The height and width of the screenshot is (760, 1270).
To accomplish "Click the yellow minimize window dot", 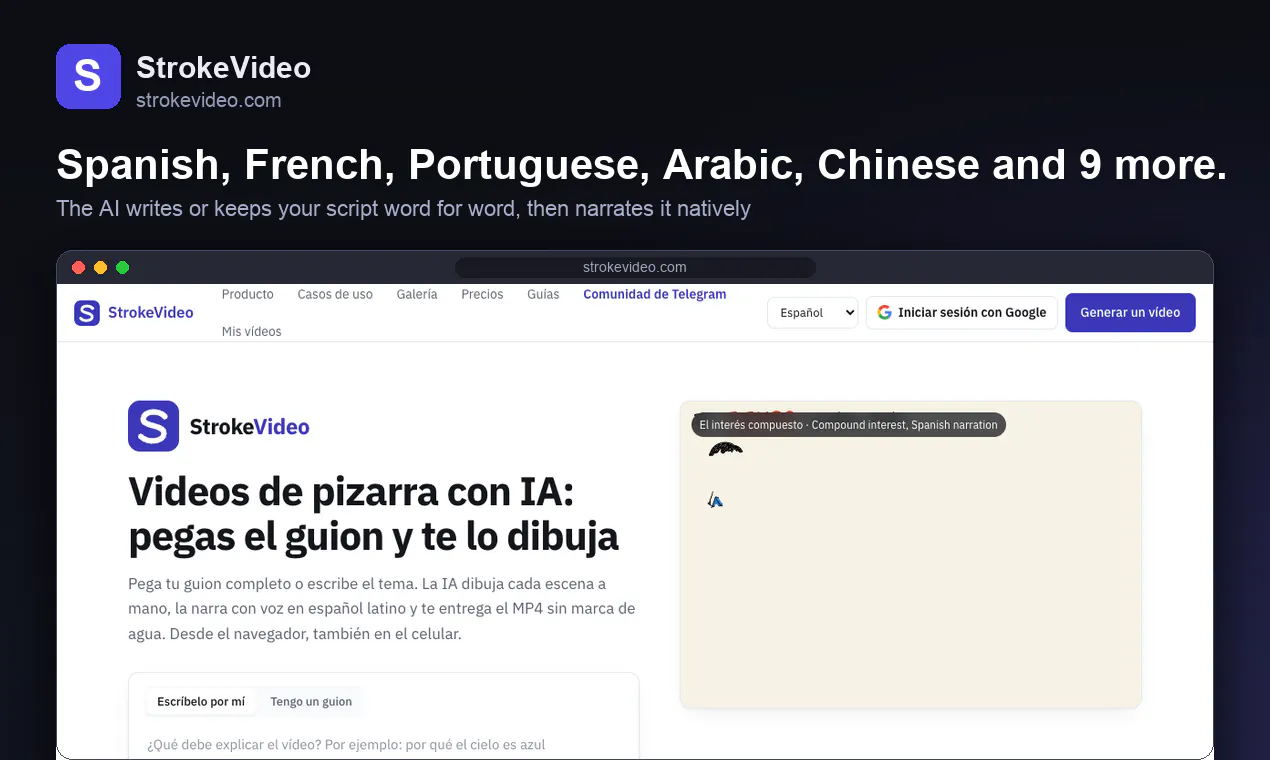I will point(100,267).
